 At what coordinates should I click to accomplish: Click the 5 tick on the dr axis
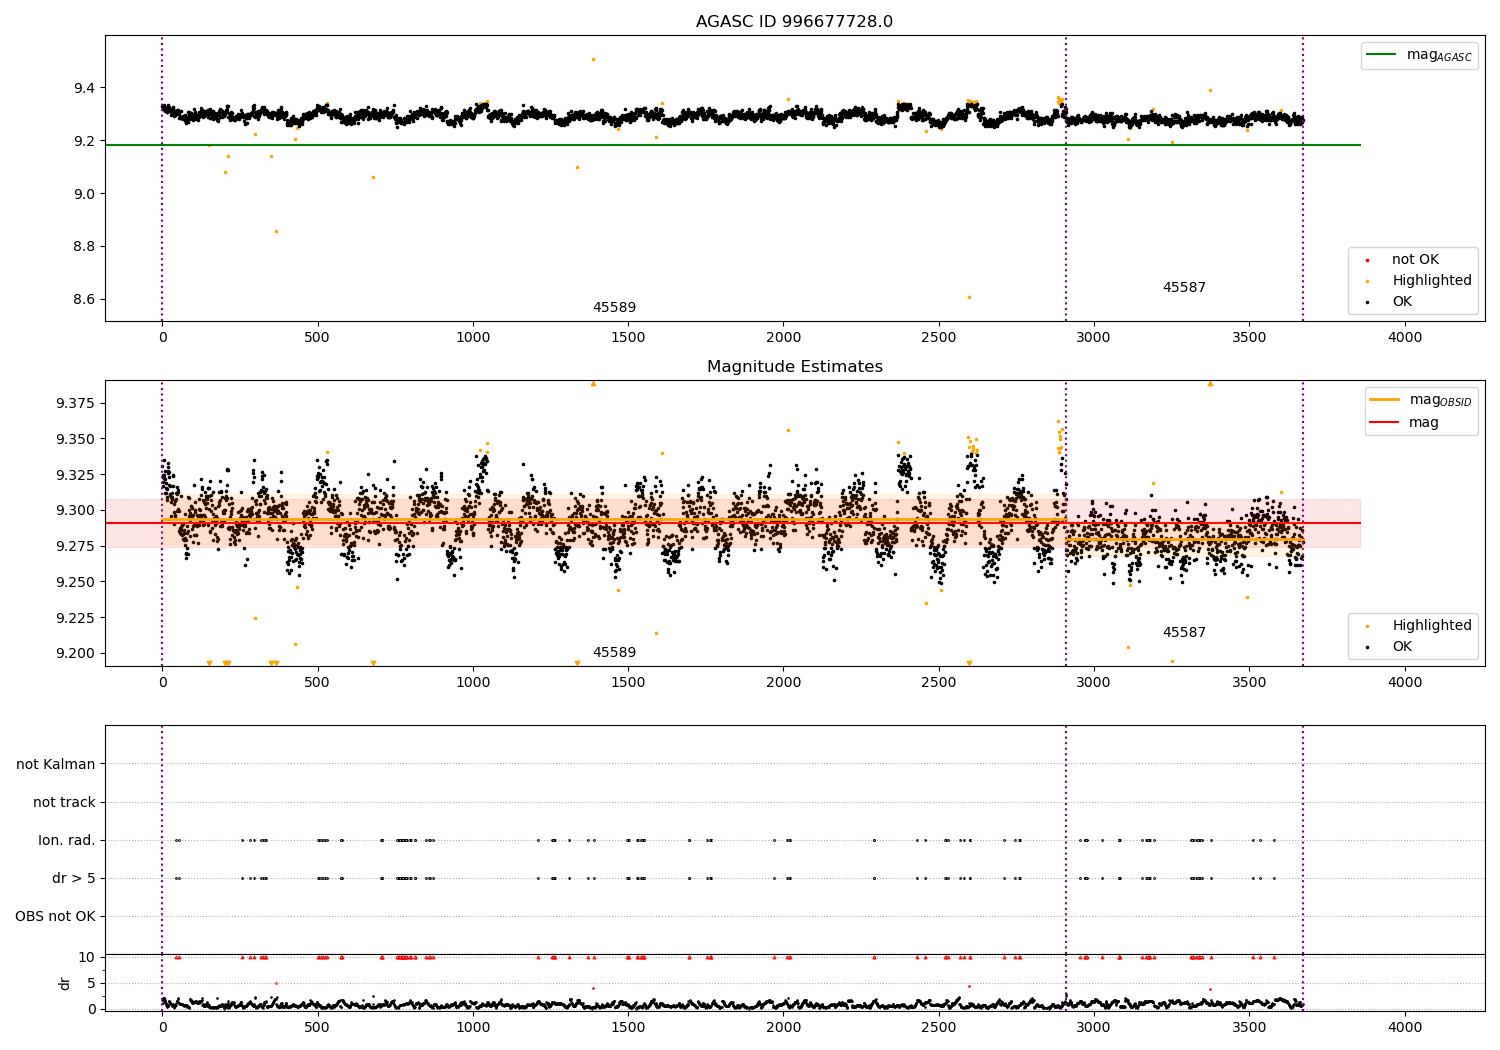tap(91, 984)
